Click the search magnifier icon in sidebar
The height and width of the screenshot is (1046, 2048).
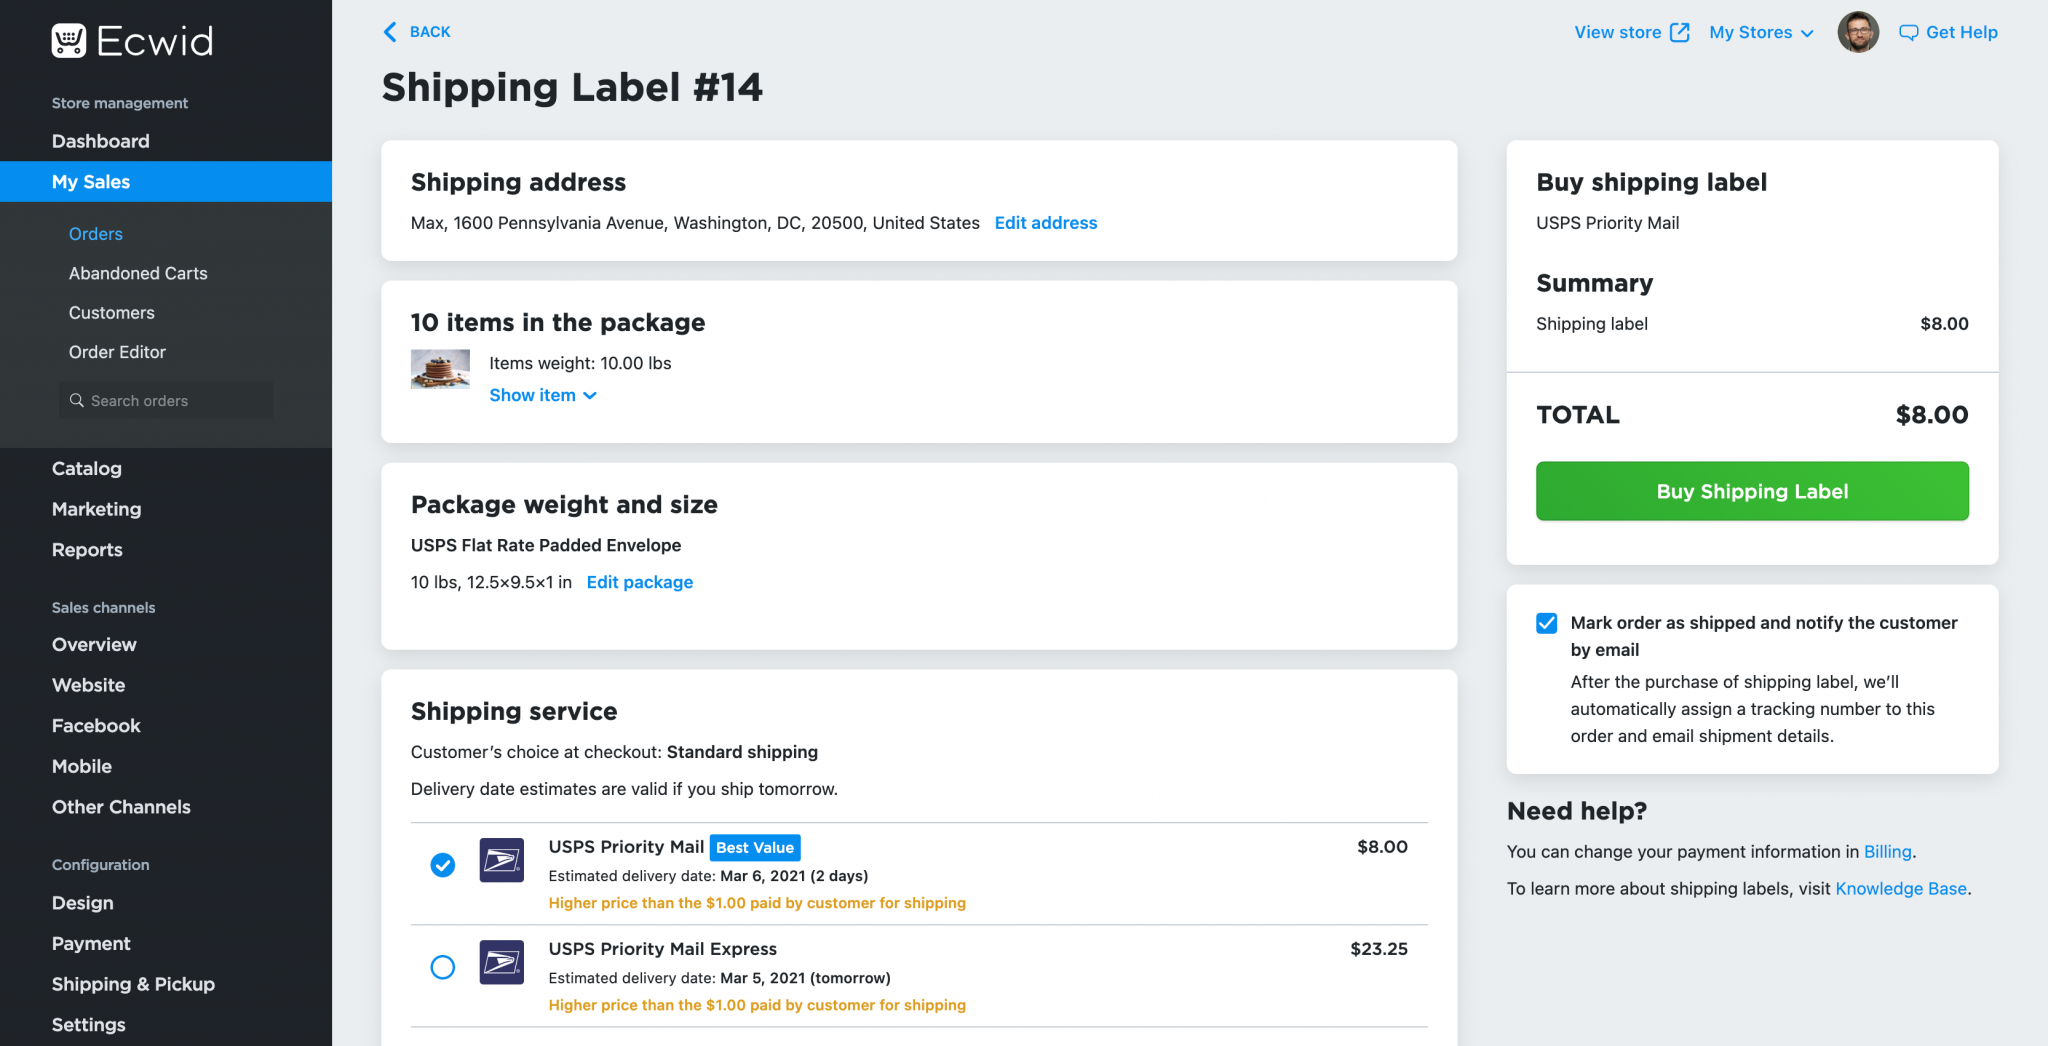pos(77,400)
